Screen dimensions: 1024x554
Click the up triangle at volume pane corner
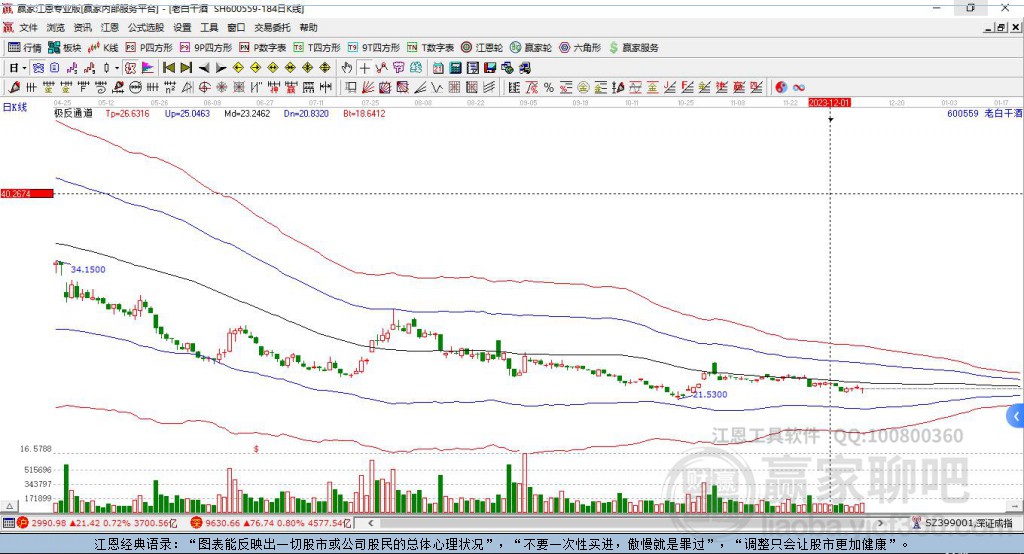click(9, 506)
